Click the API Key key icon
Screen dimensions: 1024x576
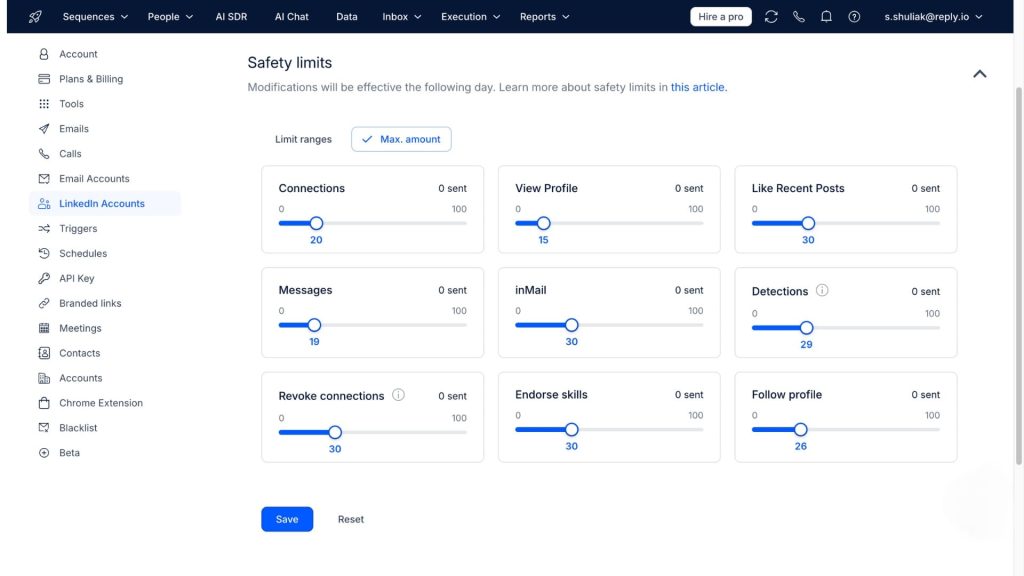coord(44,278)
